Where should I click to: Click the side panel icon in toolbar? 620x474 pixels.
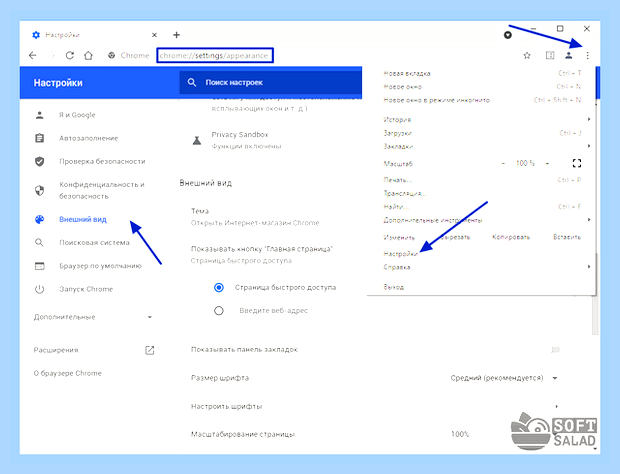[x=550, y=56]
